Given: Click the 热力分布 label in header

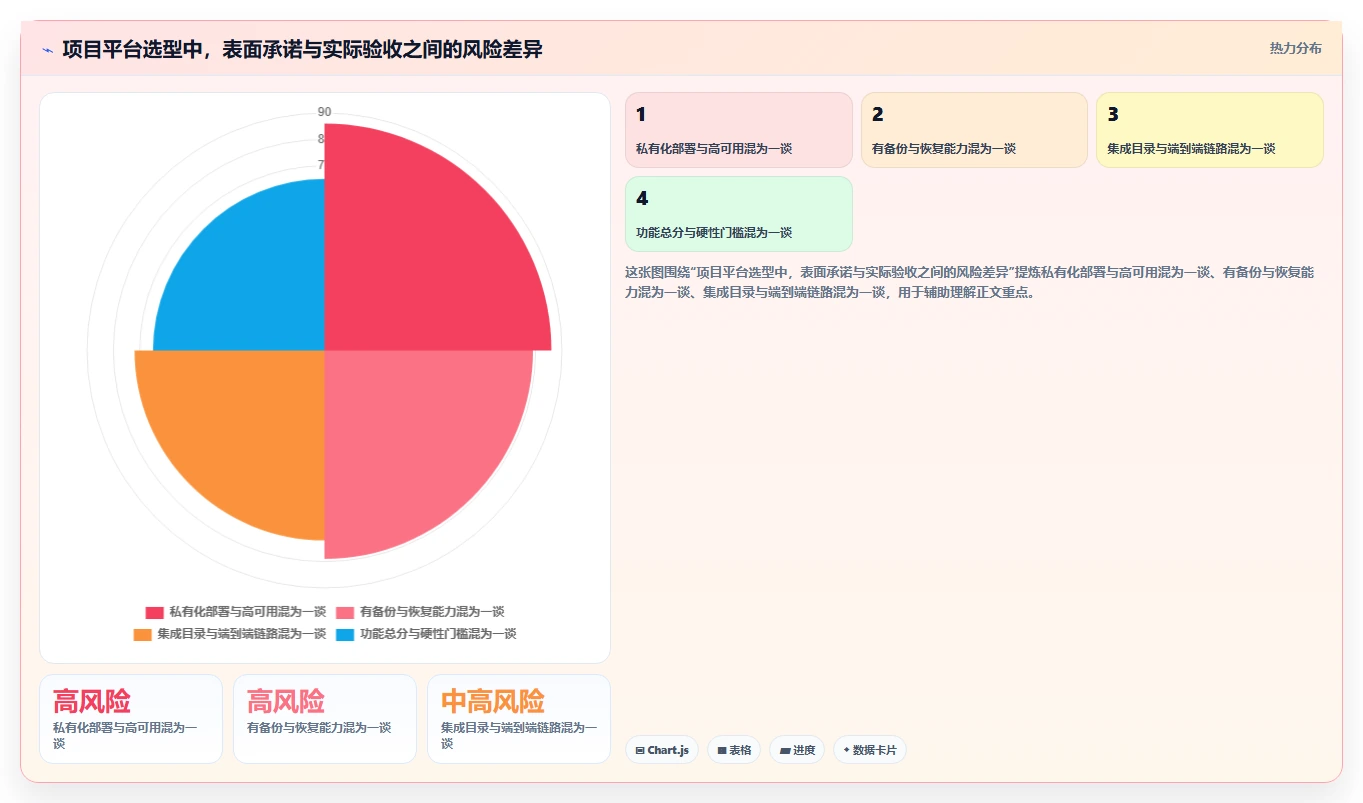Looking at the screenshot, I should pos(1295,48).
